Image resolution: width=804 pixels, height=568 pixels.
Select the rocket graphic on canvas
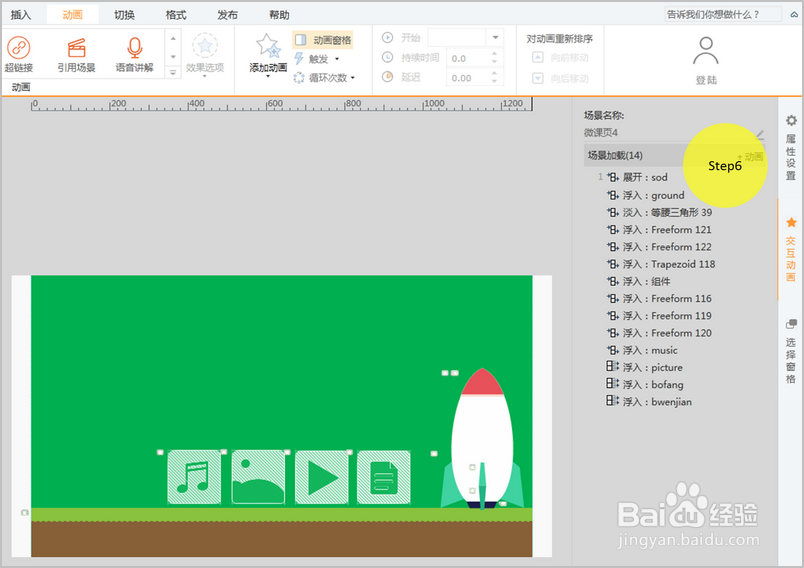click(x=482, y=438)
